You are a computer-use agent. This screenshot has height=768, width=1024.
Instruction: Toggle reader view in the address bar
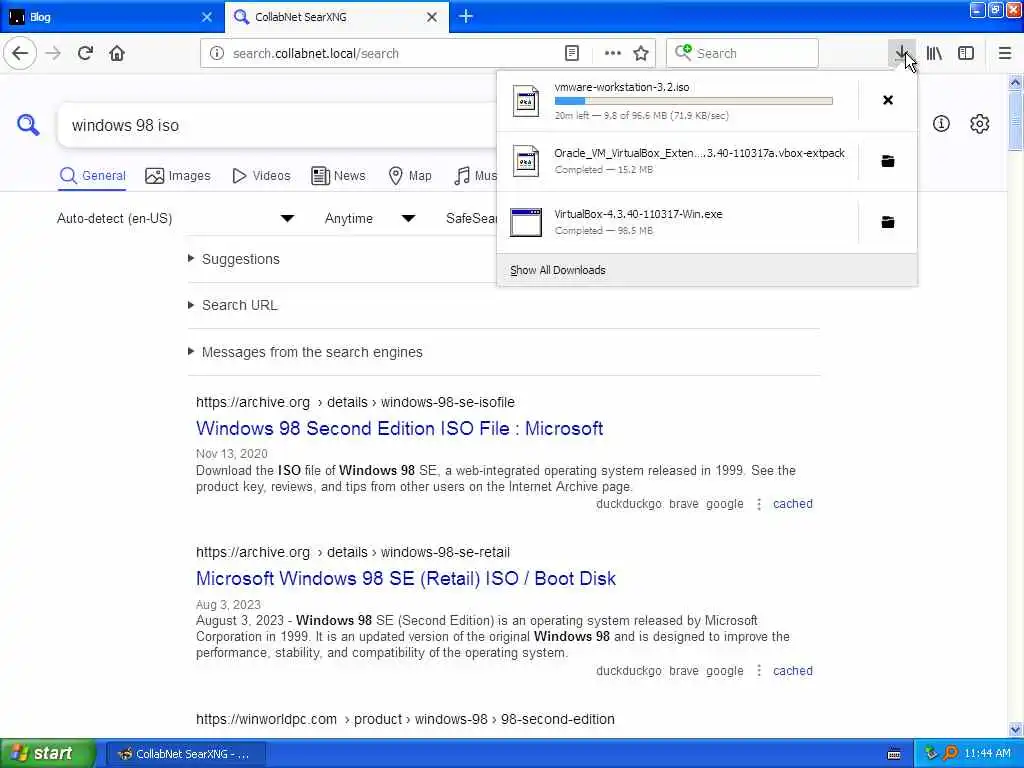(x=571, y=53)
